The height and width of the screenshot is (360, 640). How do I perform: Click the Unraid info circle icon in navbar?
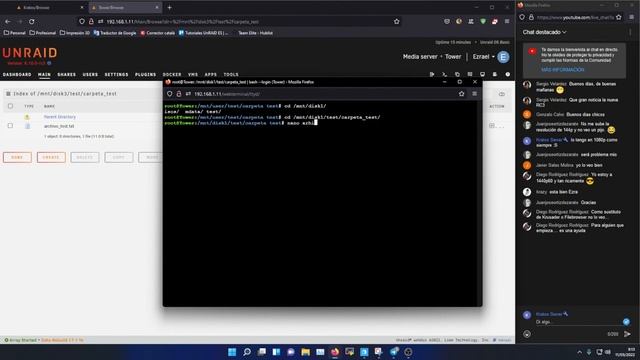pyautogui.click(x=507, y=75)
